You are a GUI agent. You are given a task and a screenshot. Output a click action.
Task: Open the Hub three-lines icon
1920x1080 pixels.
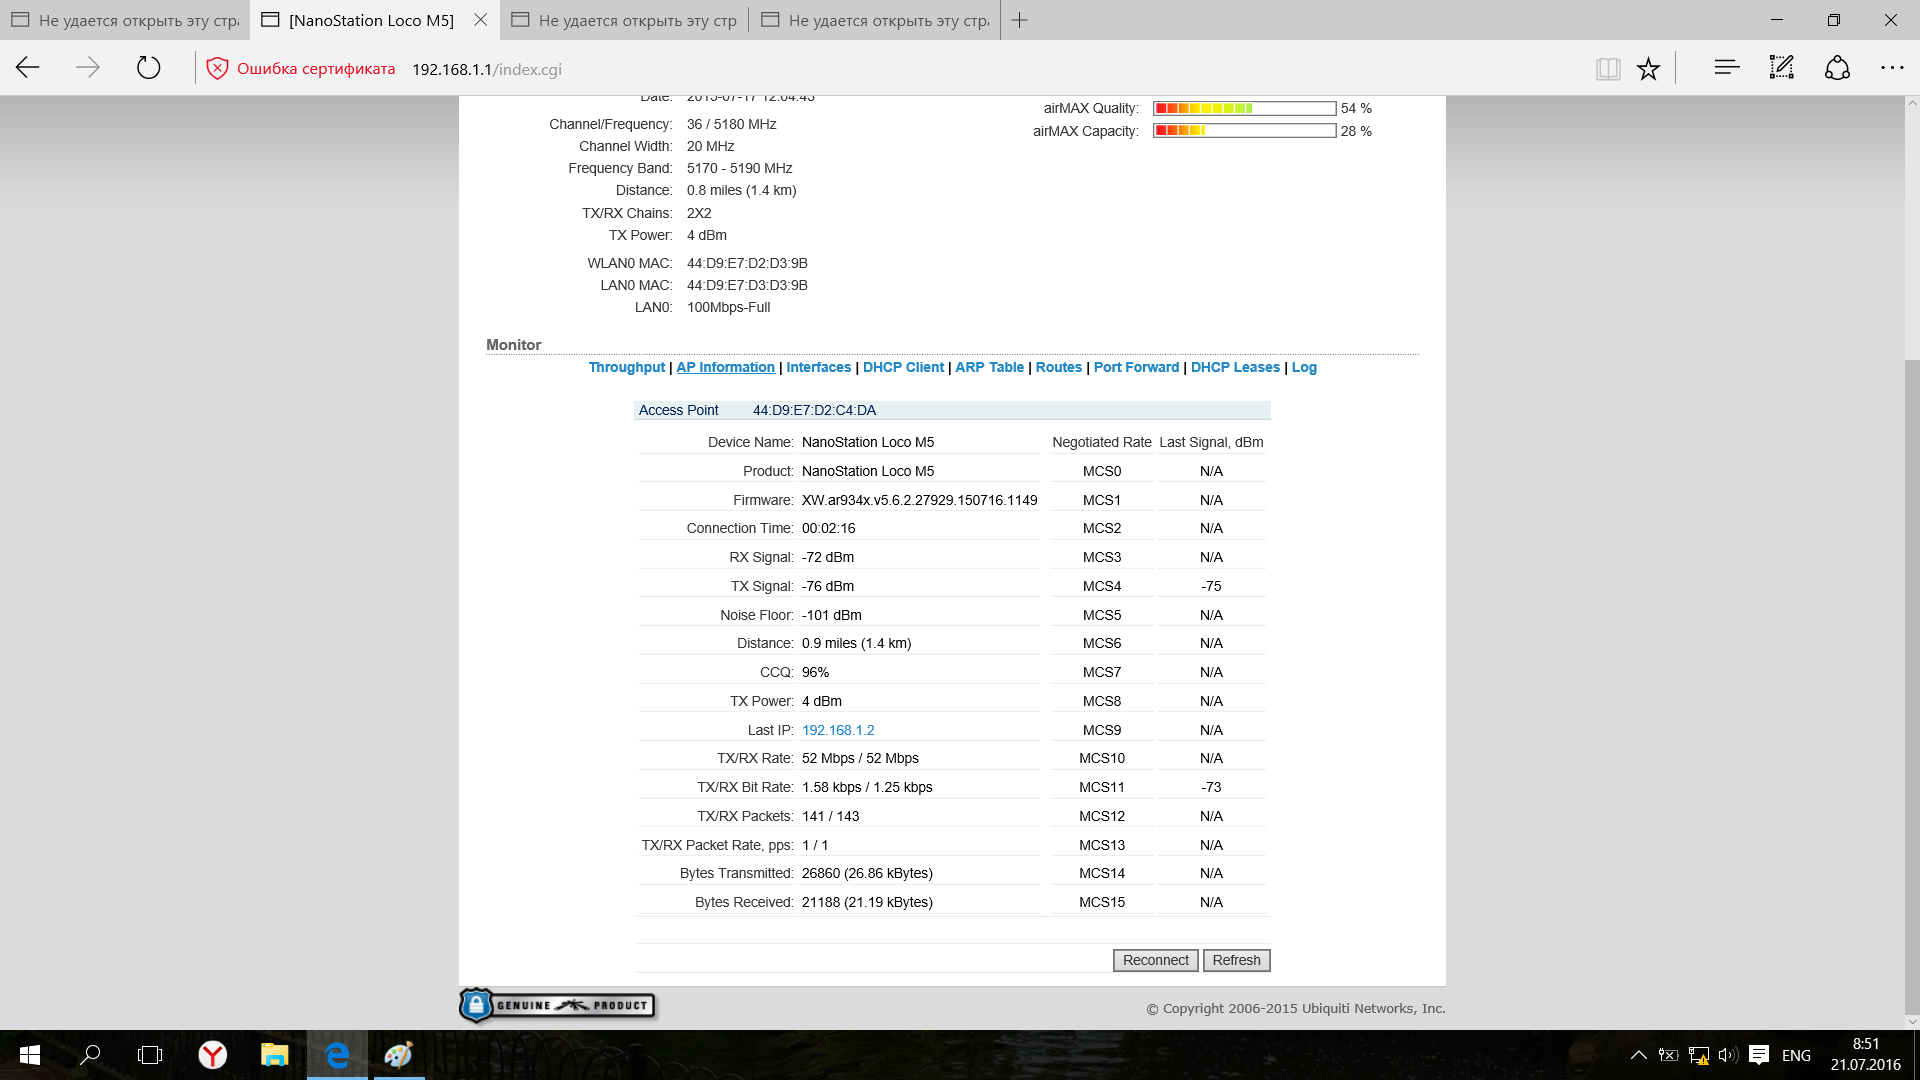pyautogui.click(x=1727, y=68)
